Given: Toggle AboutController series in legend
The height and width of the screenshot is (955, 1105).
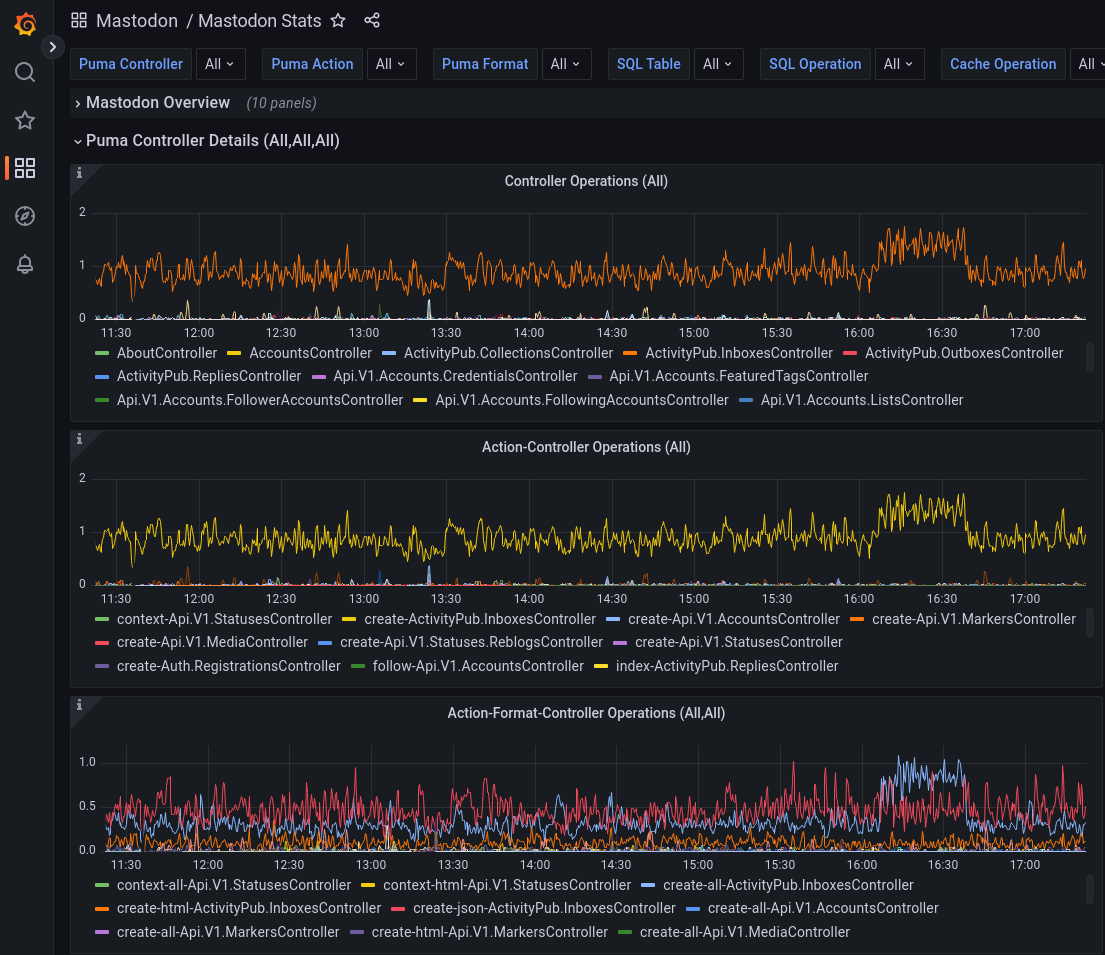Looking at the screenshot, I should pos(166,353).
